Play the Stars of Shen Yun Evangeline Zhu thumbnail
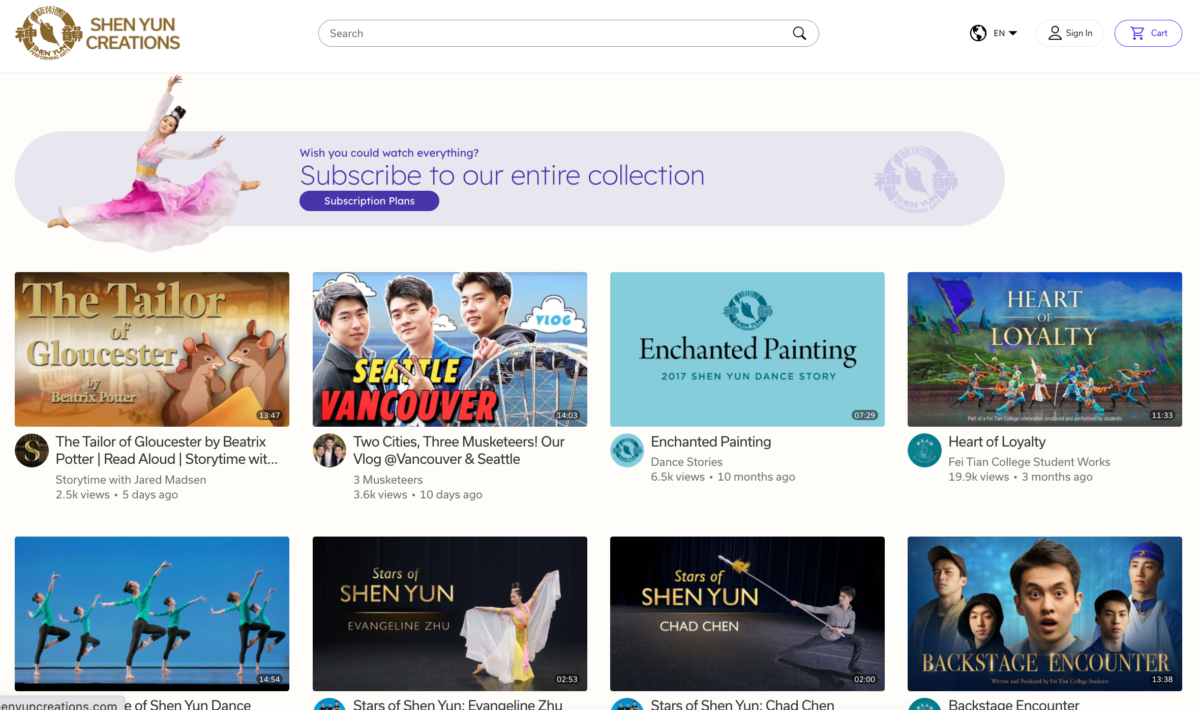Viewport: 1200px width, 710px height. tap(449, 613)
